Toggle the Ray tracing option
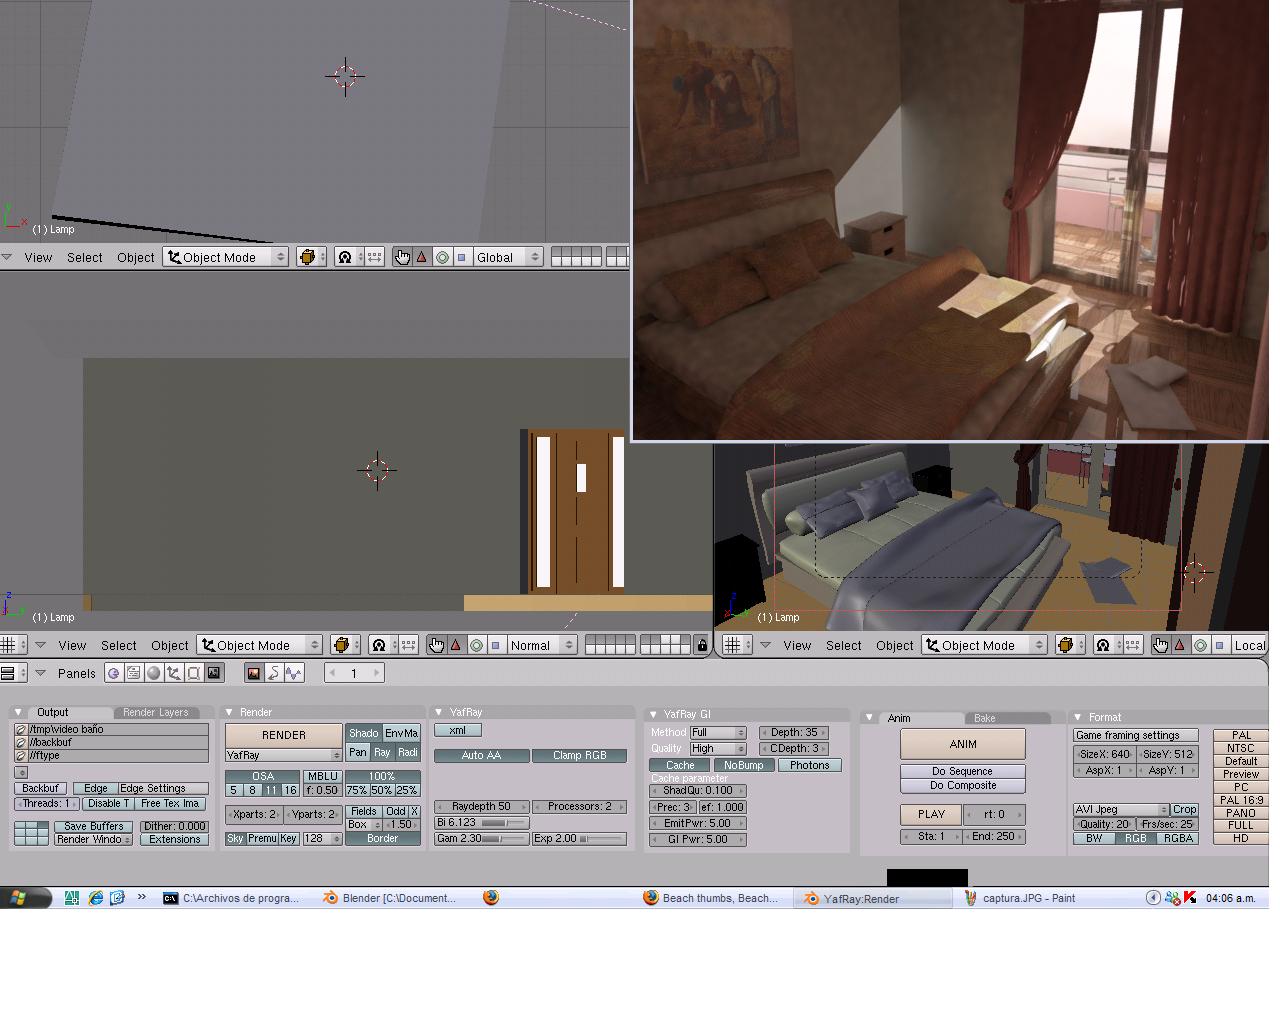Image resolution: width=1280 pixels, height=1024 pixels. point(382,752)
